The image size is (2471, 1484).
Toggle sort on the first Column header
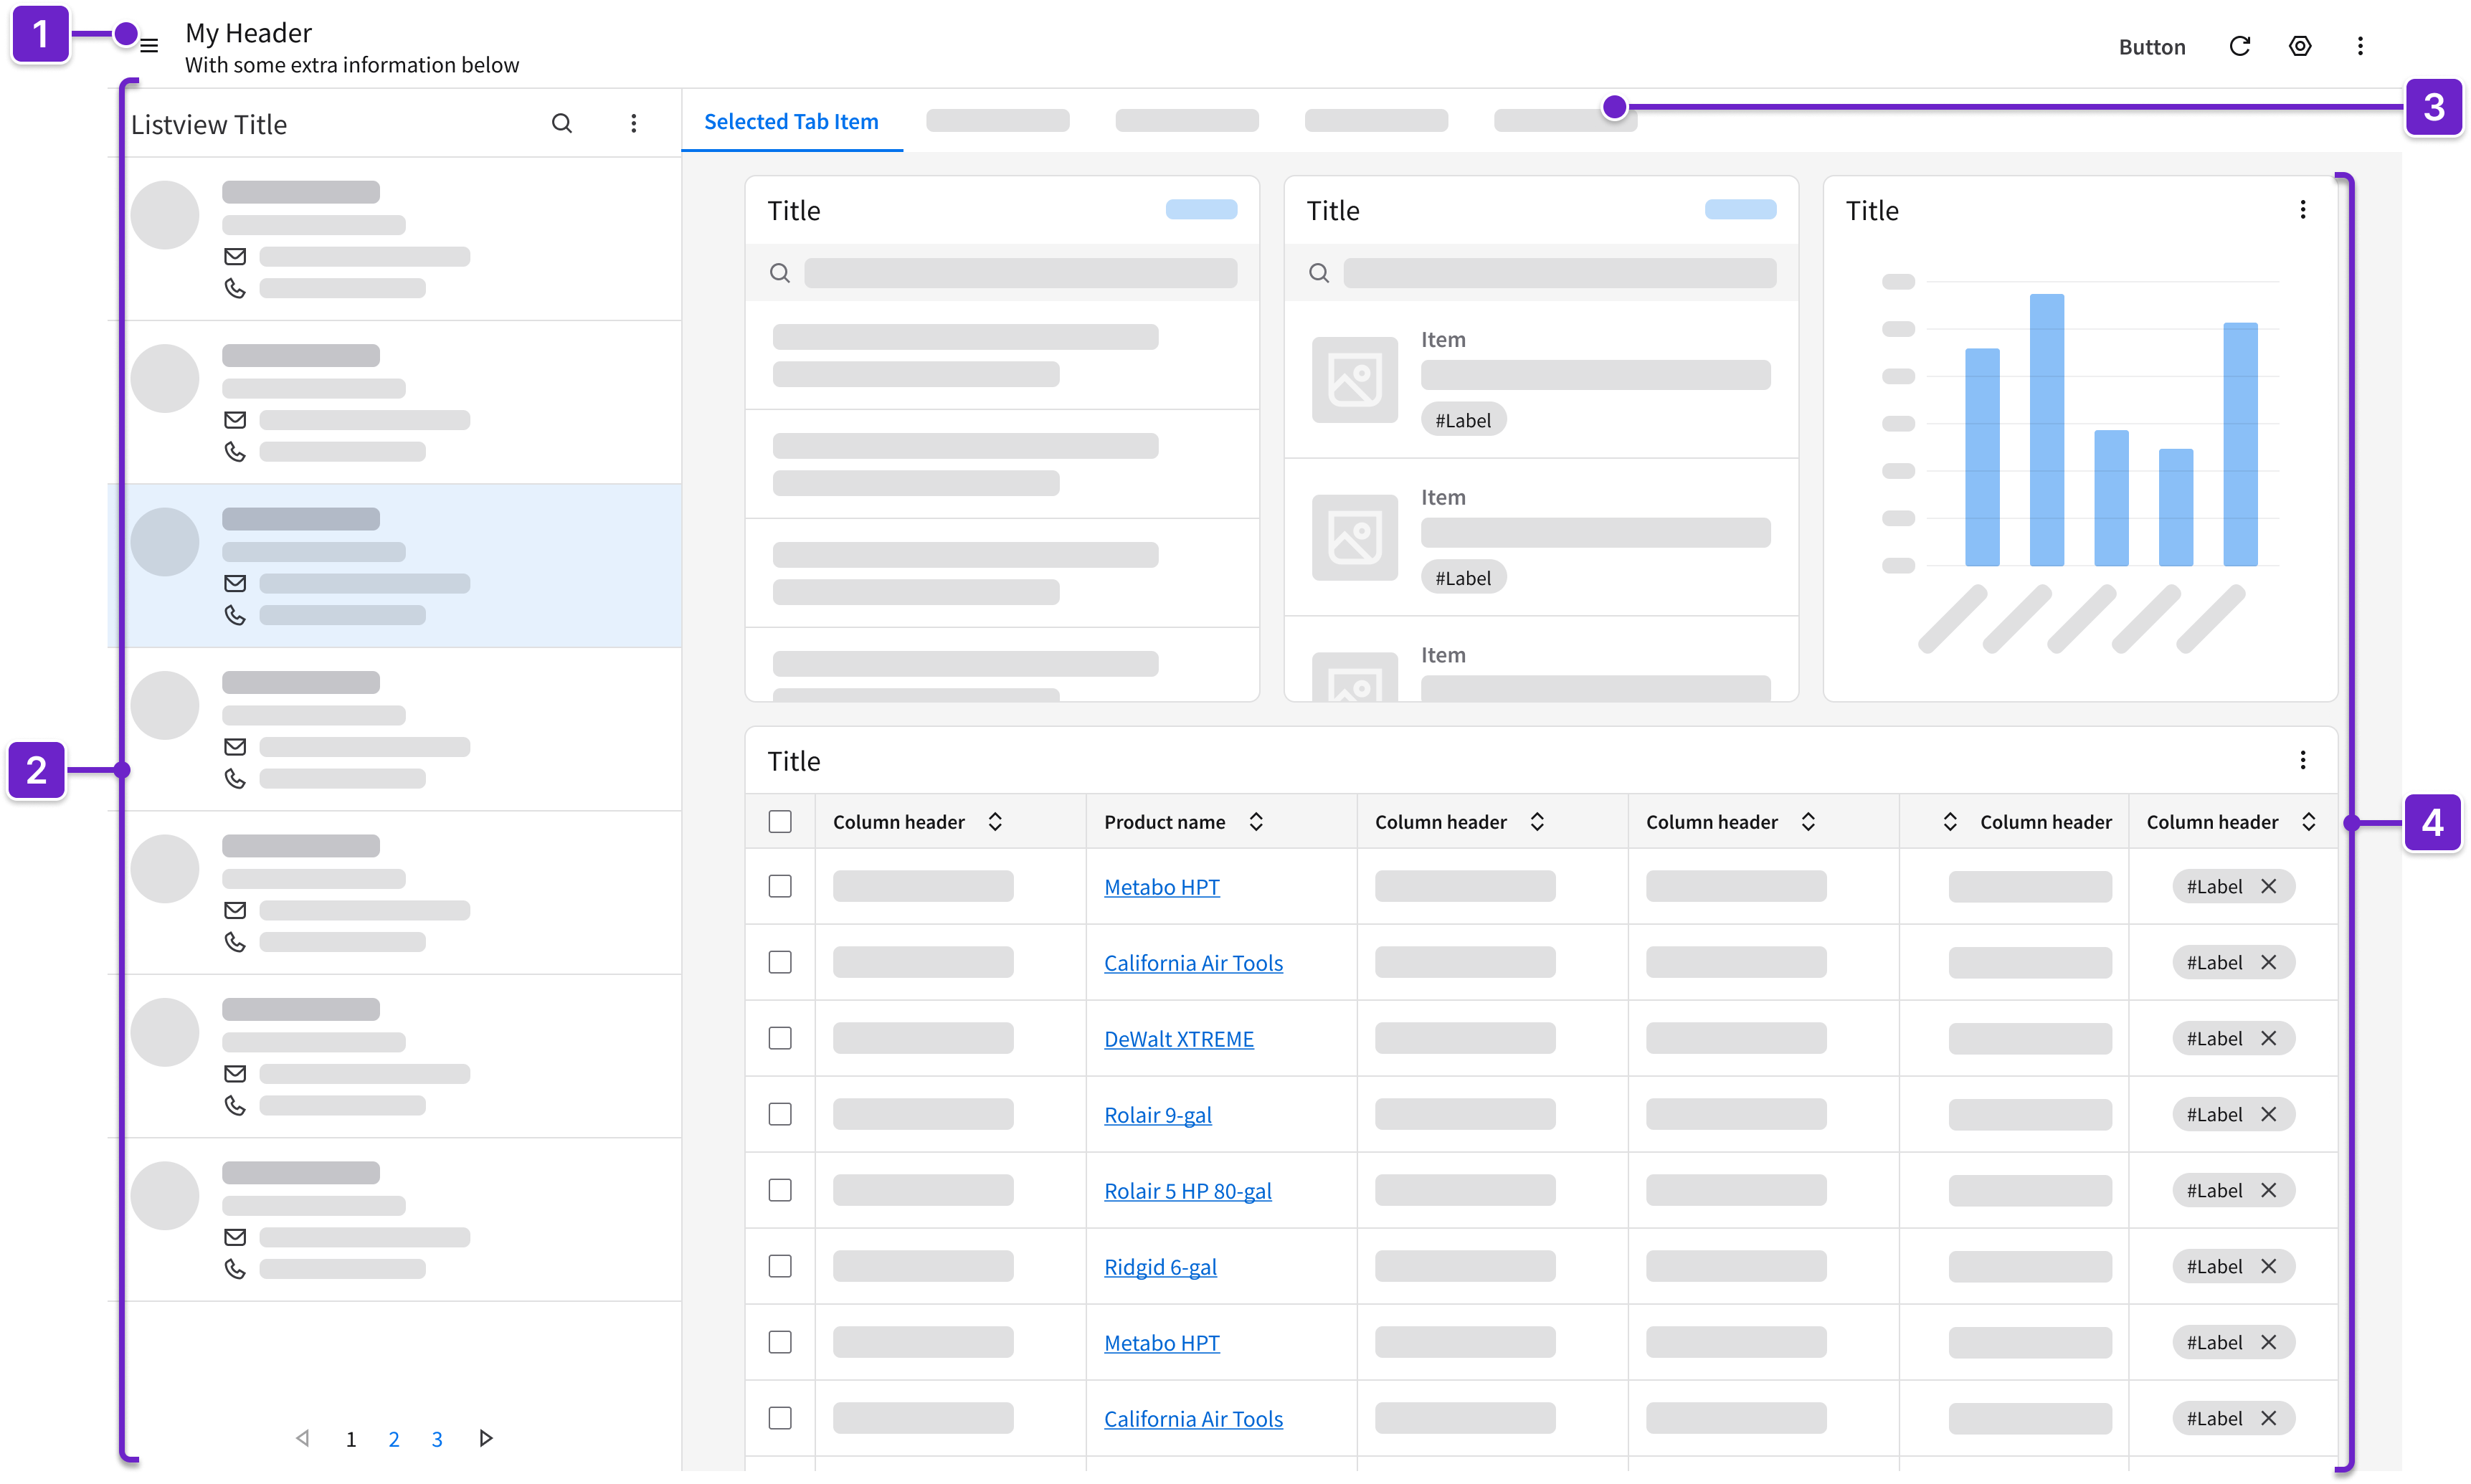(x=995, y=822)
